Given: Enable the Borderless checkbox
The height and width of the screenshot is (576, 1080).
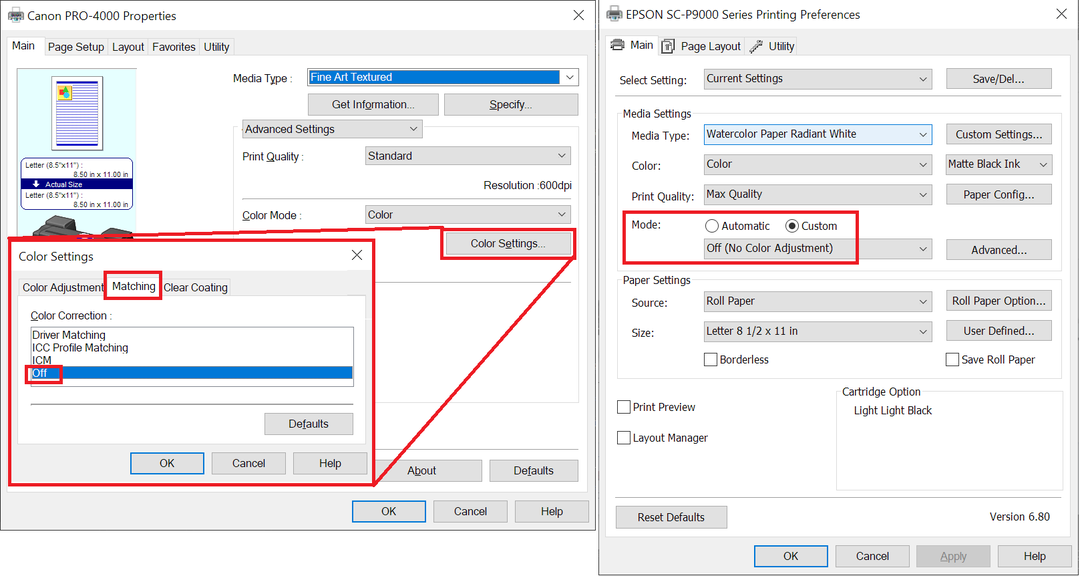Looking at the screenshot, I should pyautogui.click(x=711, y=359).
